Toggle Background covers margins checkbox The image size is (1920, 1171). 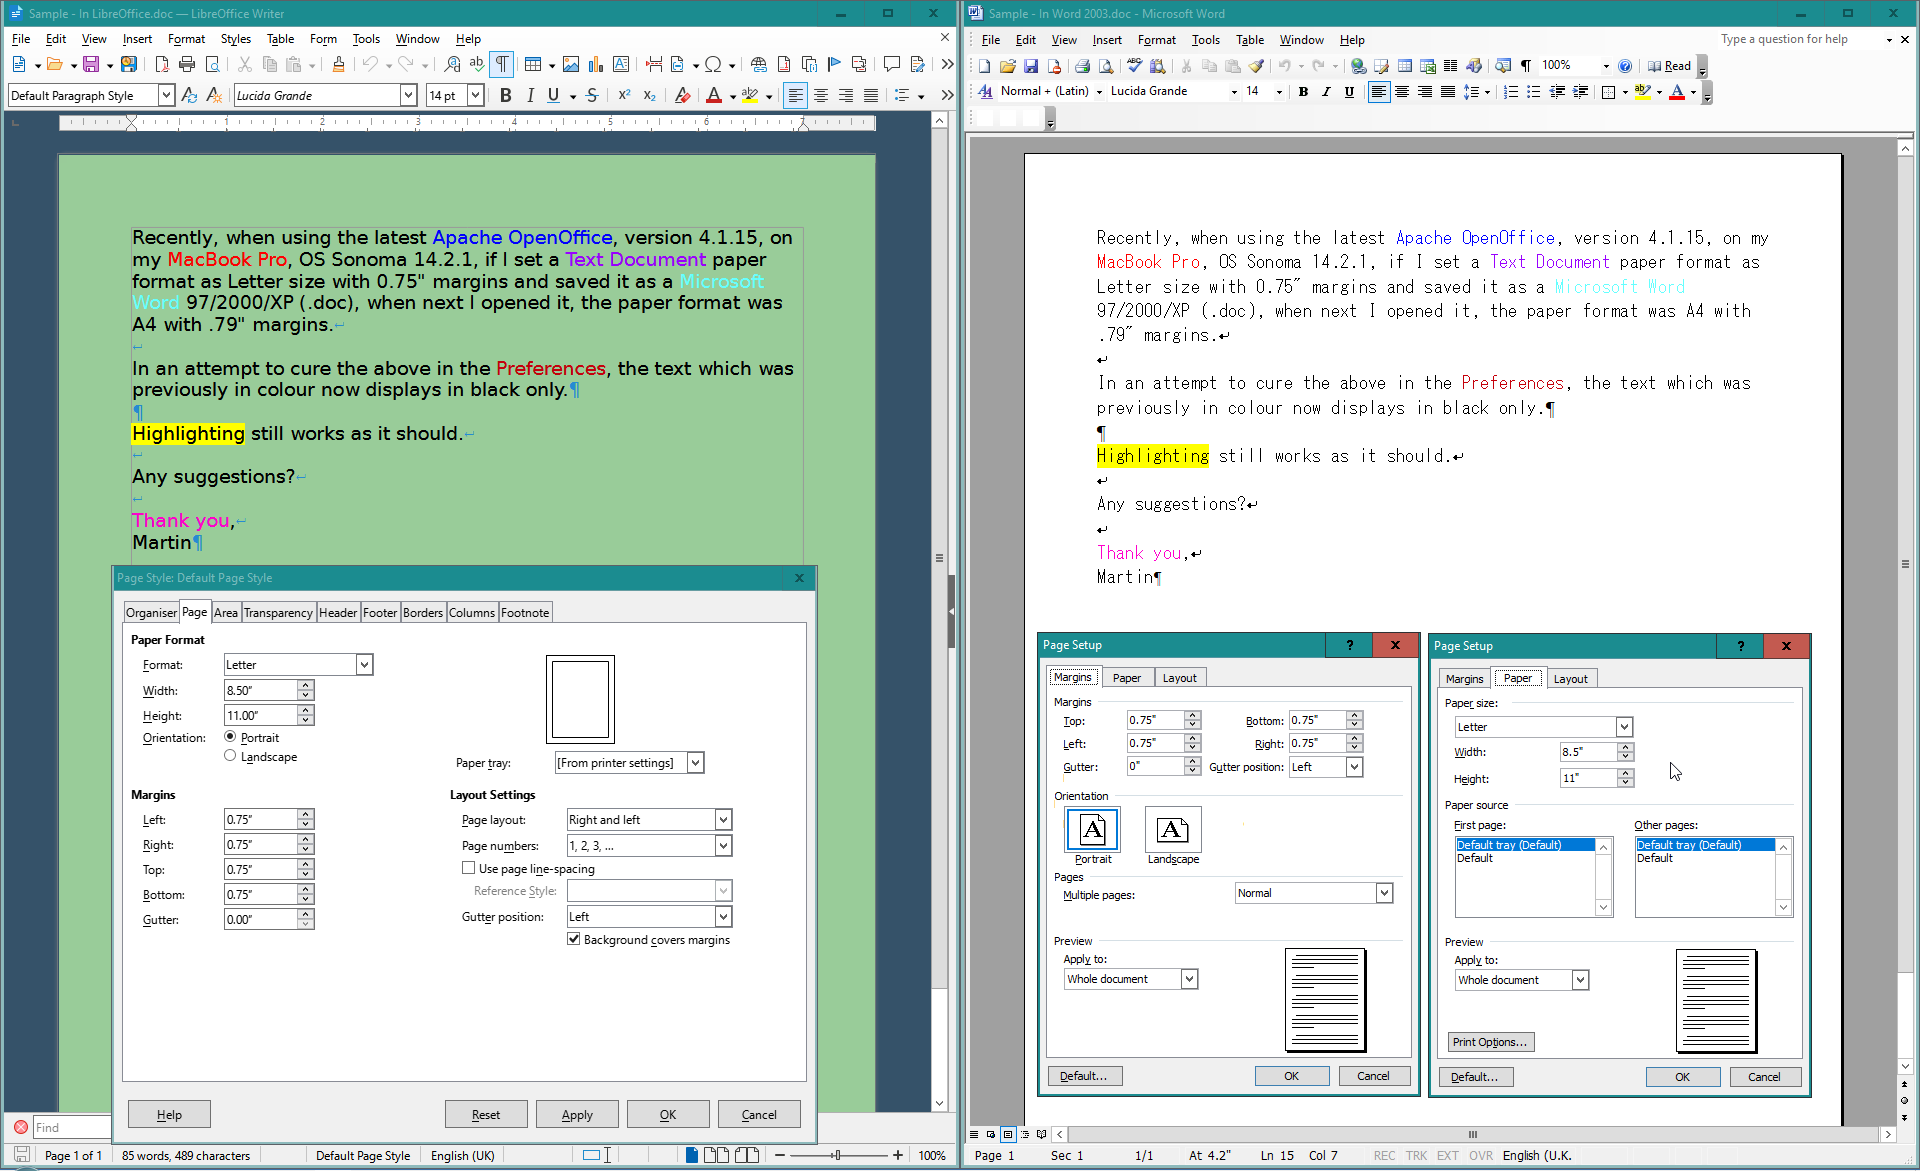tap(573, 939)
